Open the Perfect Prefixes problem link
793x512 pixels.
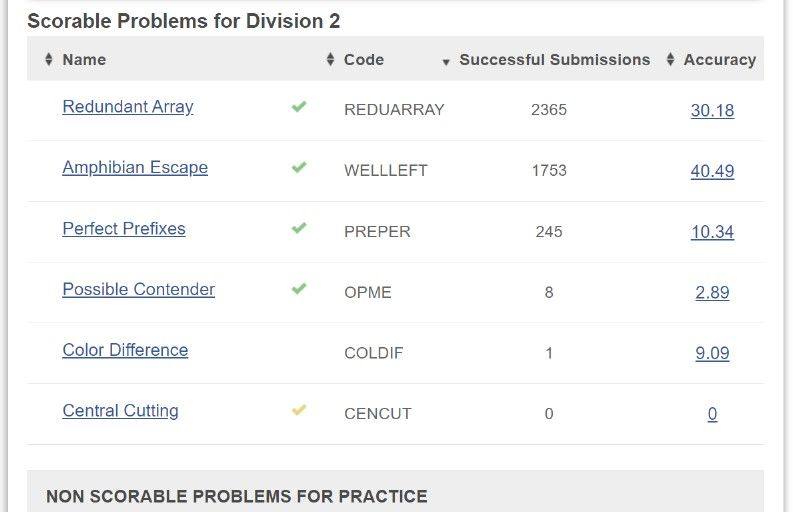(124, 229)
